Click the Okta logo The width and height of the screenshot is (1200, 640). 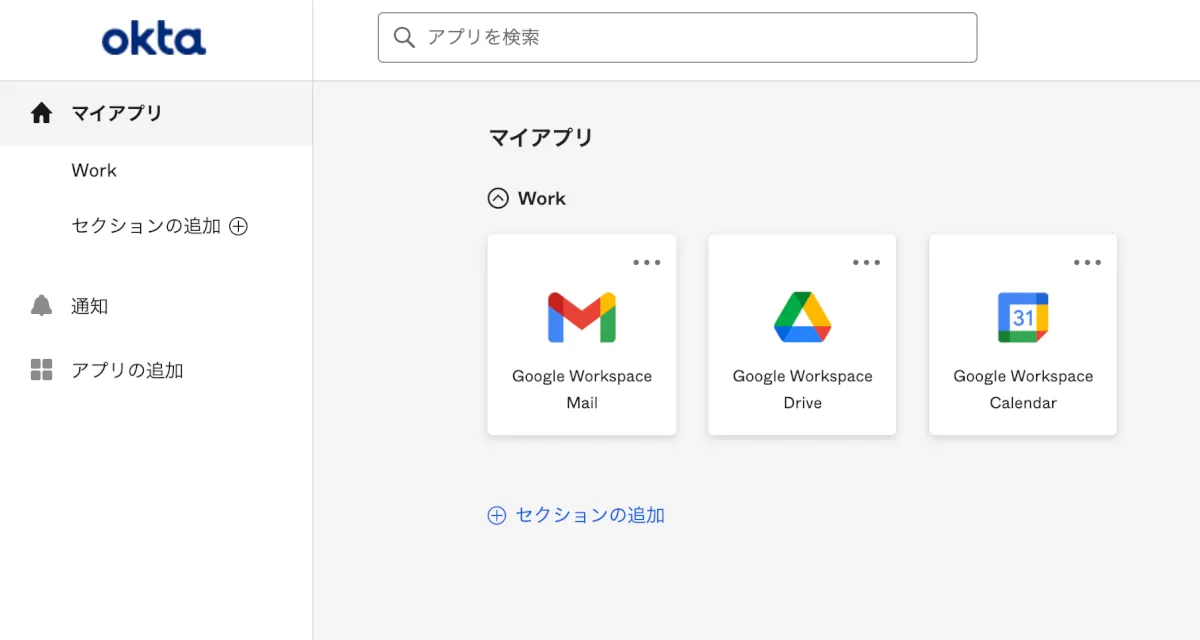click(x=154, y=40)
